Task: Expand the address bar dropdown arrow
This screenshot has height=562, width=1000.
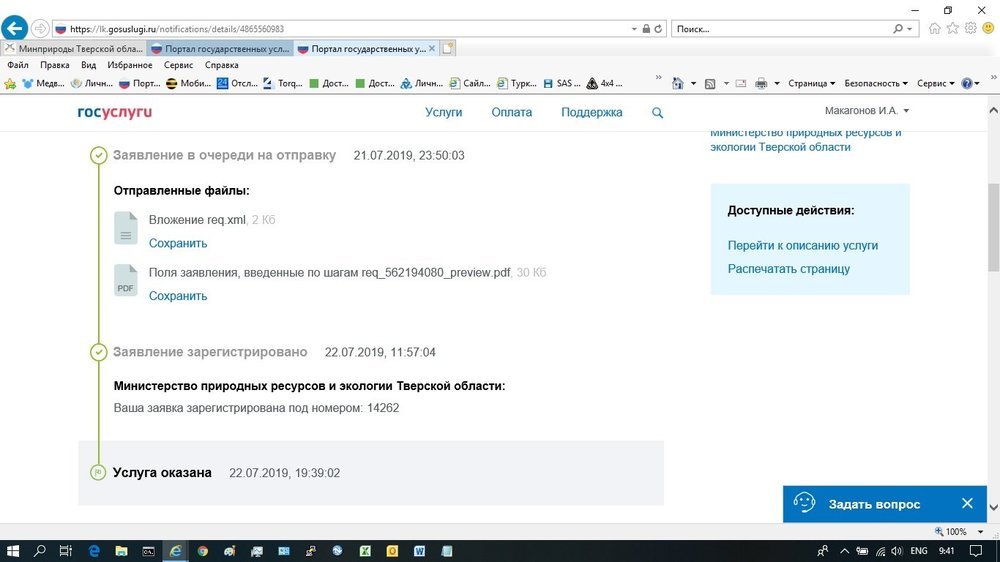Action: pos(634,29)
